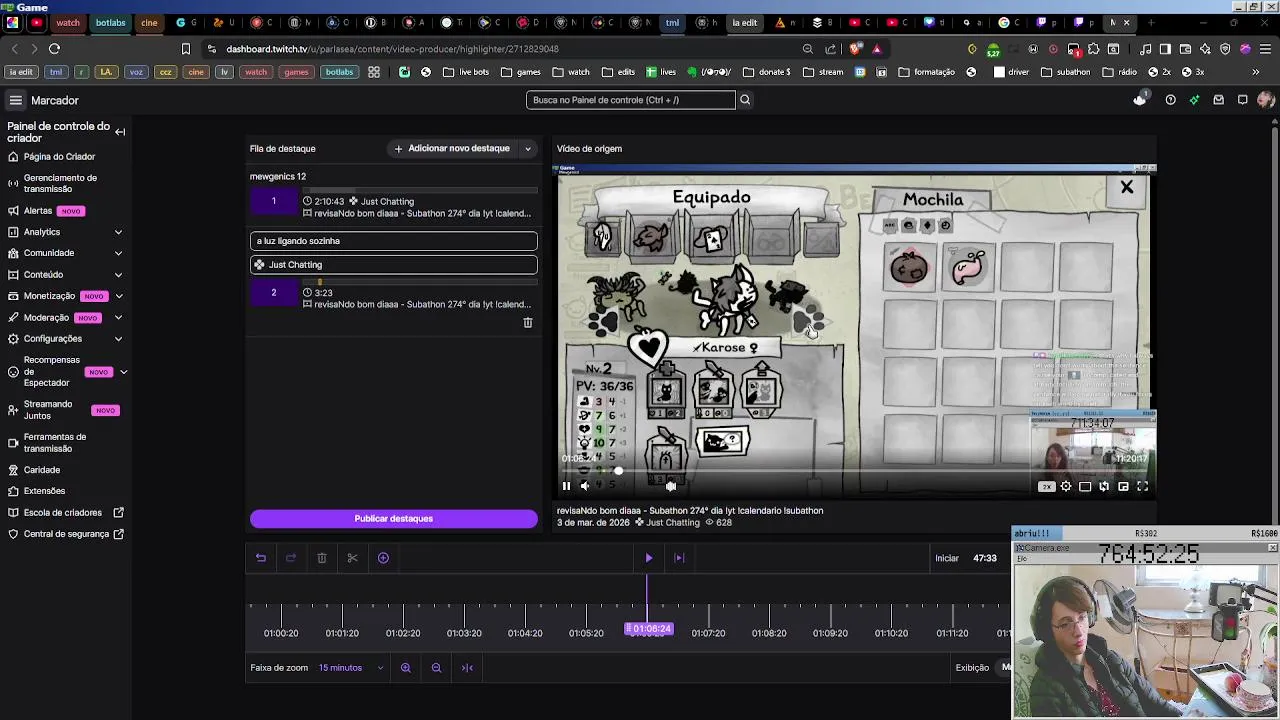Image resolution: width=1280 pixels, height=720 pixels.
Task: Change playback speed via the 2x badge
Action: pos(1046,487)
